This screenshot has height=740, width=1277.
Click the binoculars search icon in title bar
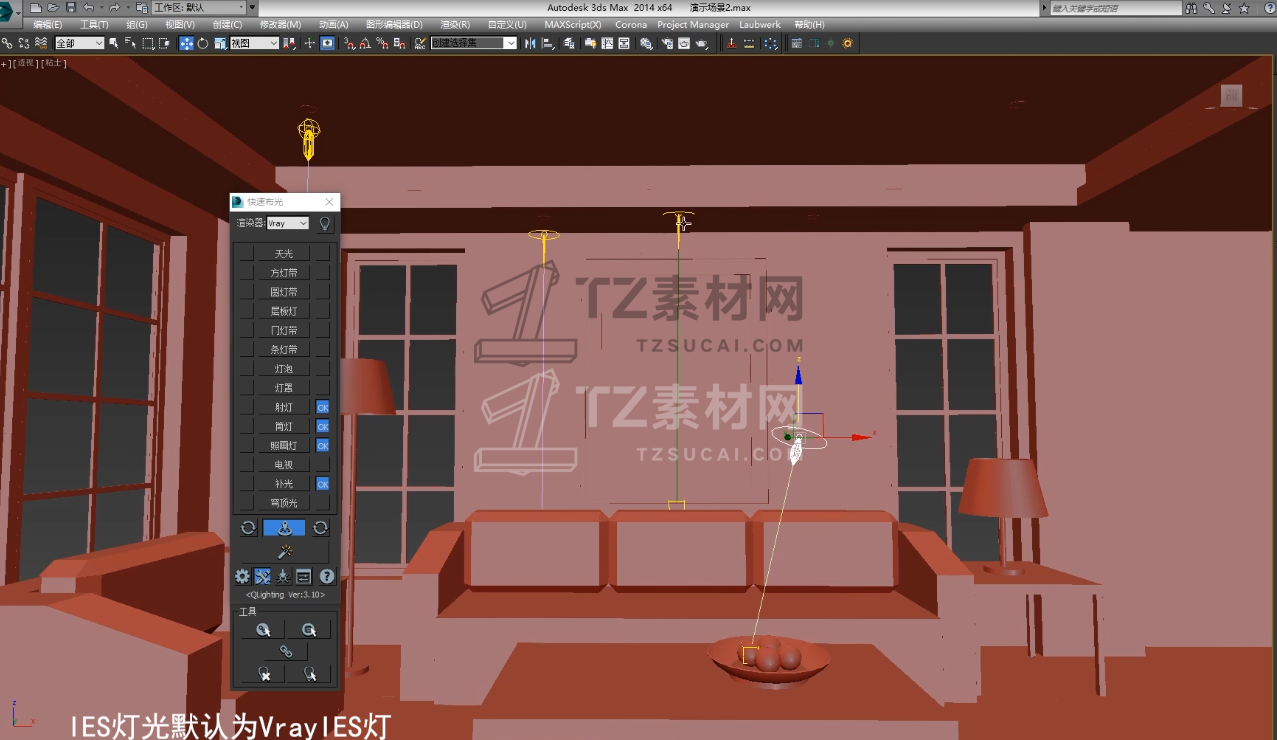[x=1191, y=8]
